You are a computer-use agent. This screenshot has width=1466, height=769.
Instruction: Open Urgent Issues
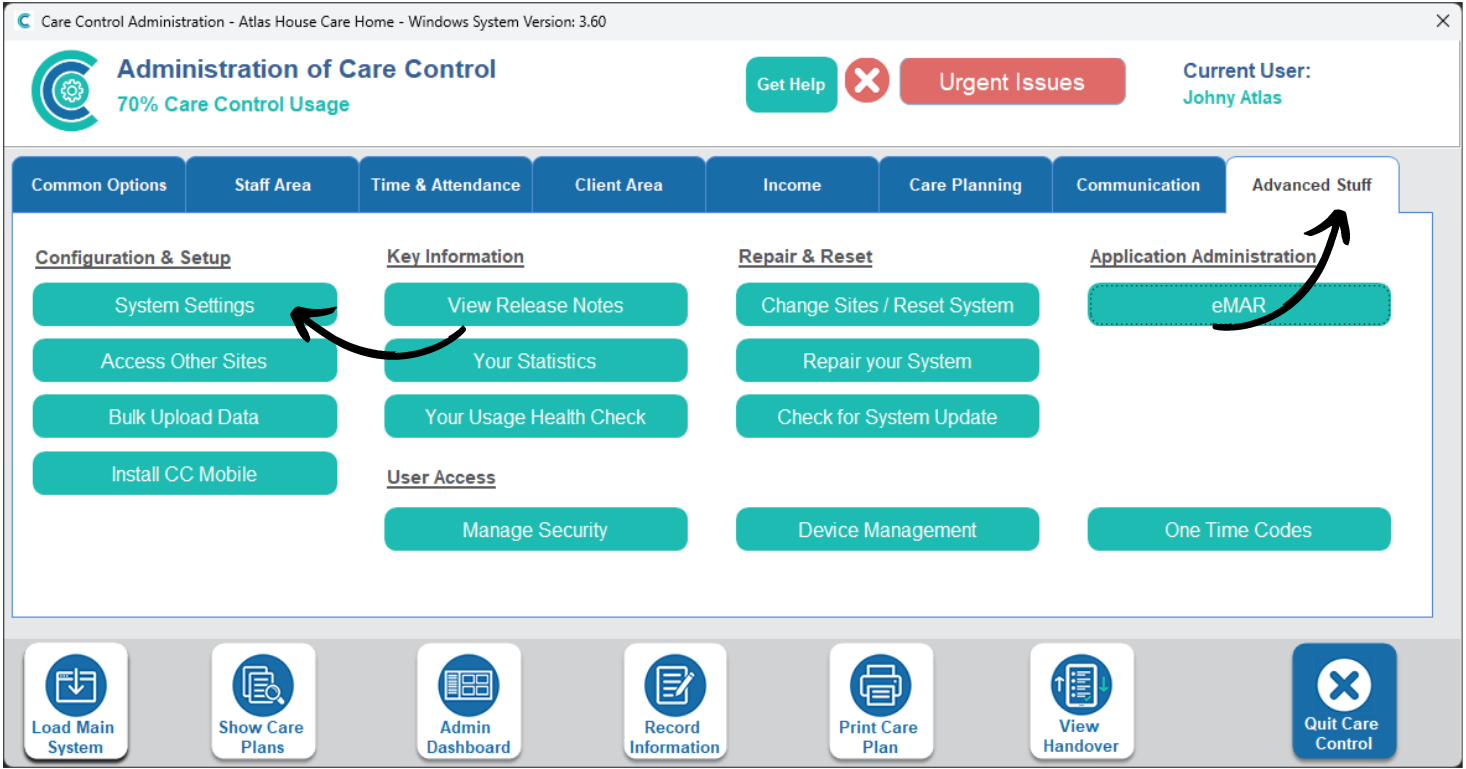tap(1012, 82)
